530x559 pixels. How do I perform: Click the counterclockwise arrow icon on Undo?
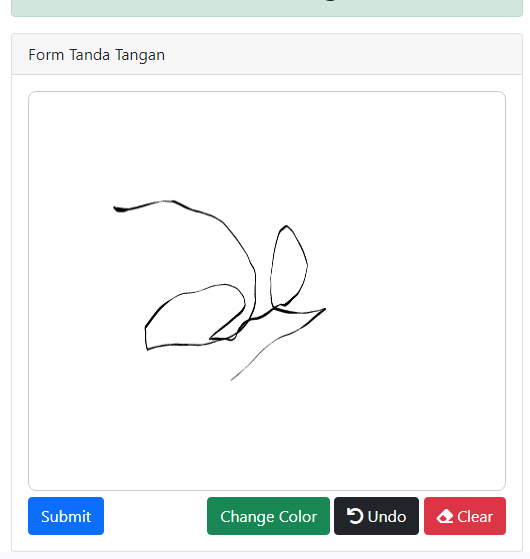[x=355, y=516]
